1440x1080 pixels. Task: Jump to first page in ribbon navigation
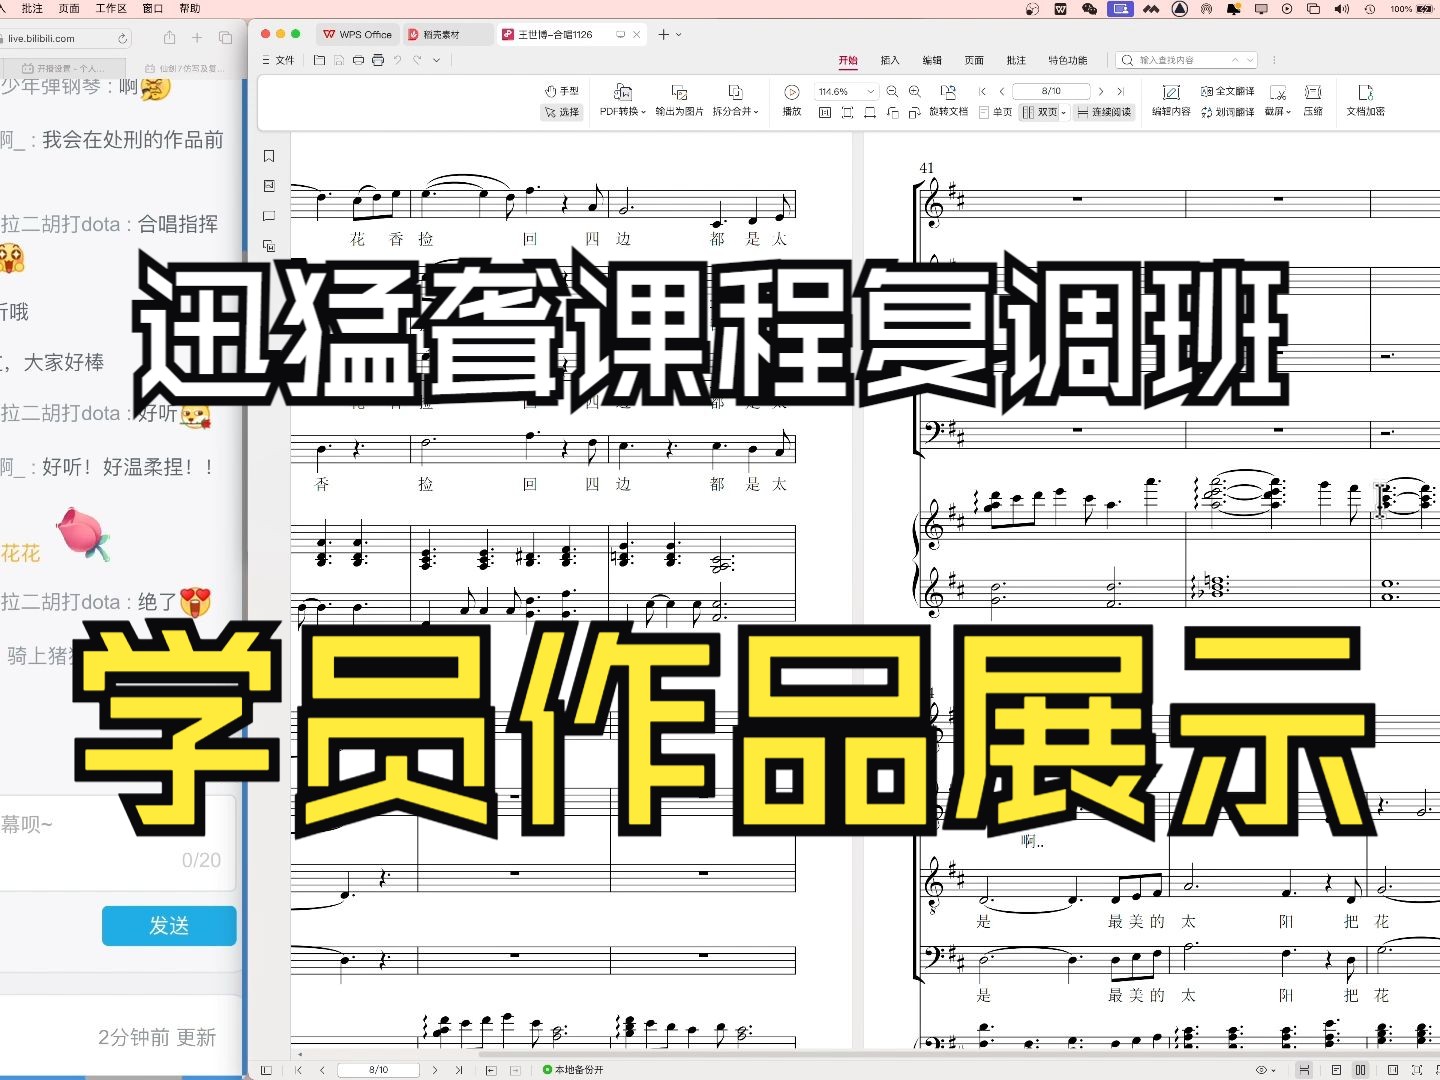[x=983, y=91]
